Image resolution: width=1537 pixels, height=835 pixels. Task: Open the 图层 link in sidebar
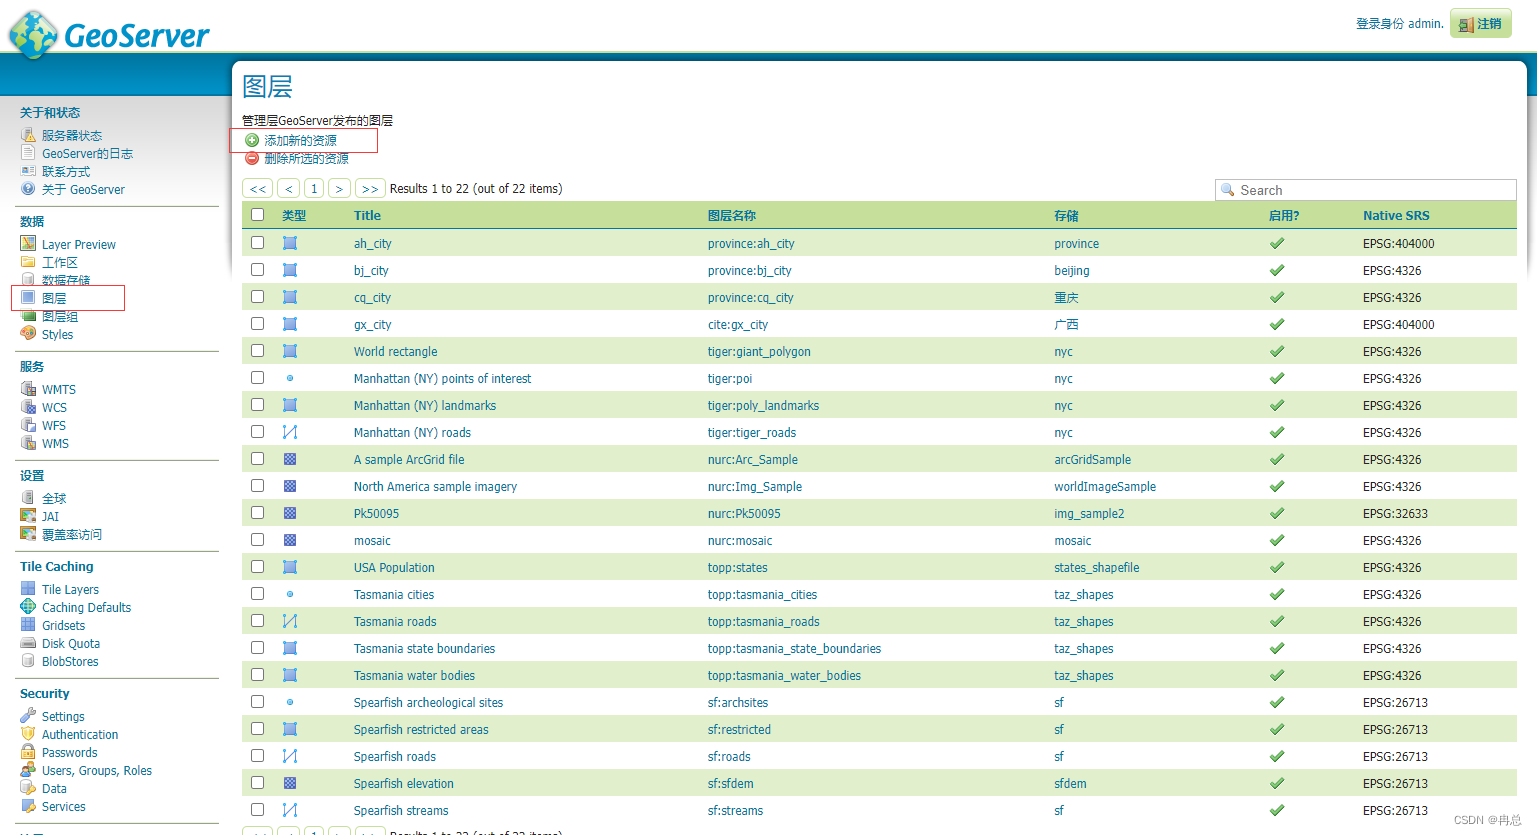pos(54,298)
